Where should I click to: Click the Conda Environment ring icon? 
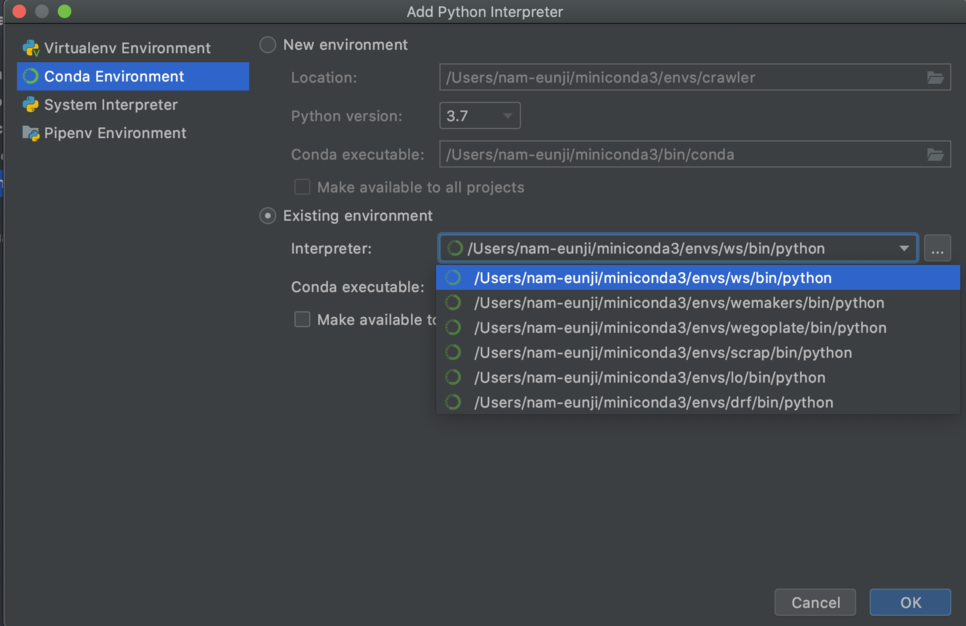click(x=30, y=76)
